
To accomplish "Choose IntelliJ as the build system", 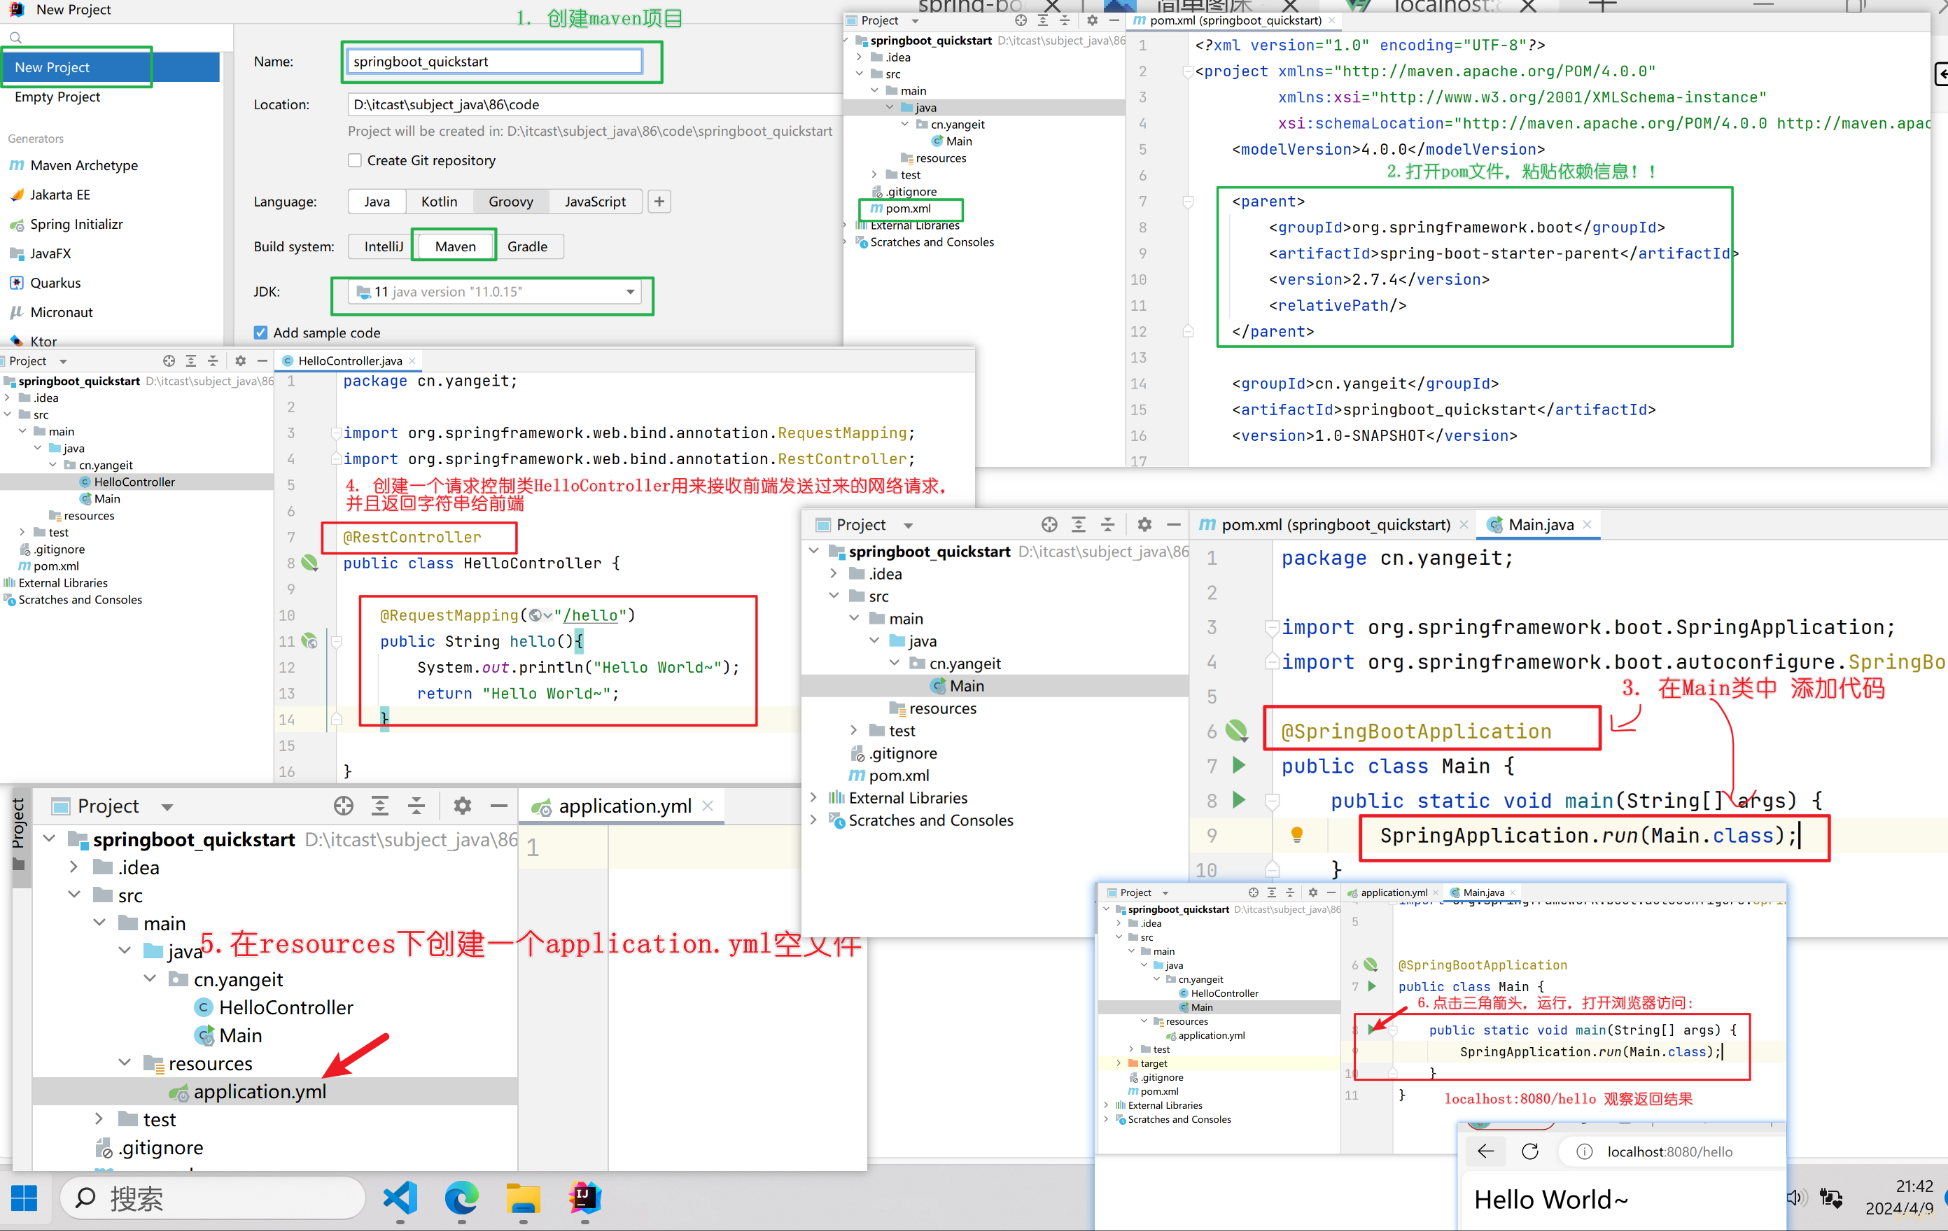I will [383, 246].
